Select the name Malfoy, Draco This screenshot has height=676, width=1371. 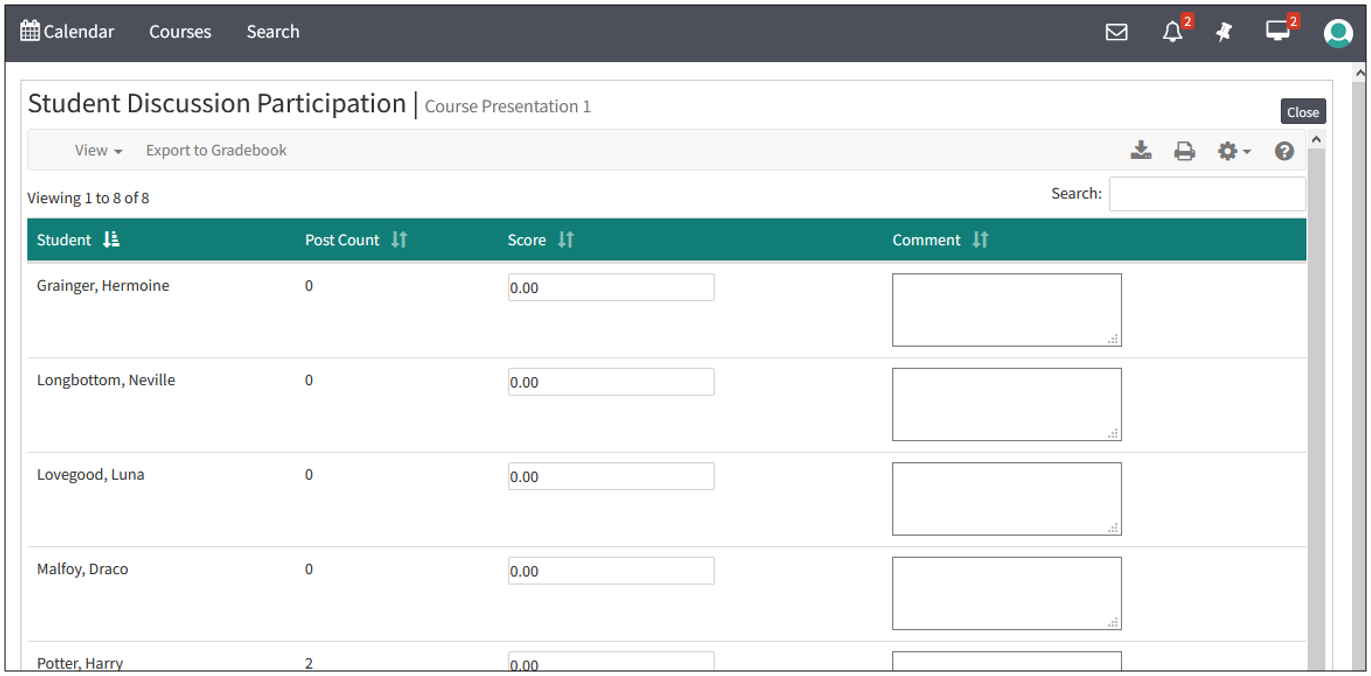82,569
